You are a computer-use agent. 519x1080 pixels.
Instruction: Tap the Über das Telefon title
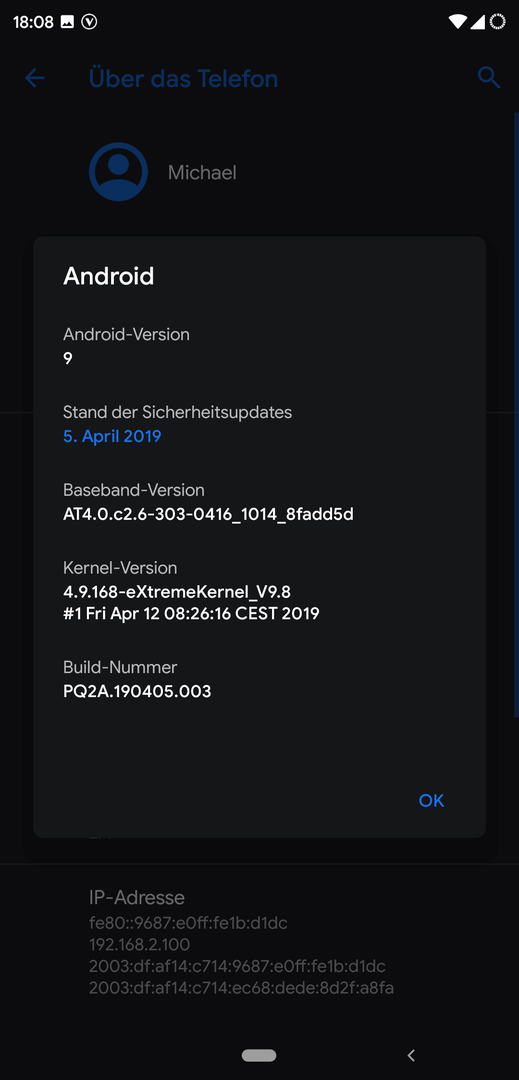[183, 79]
